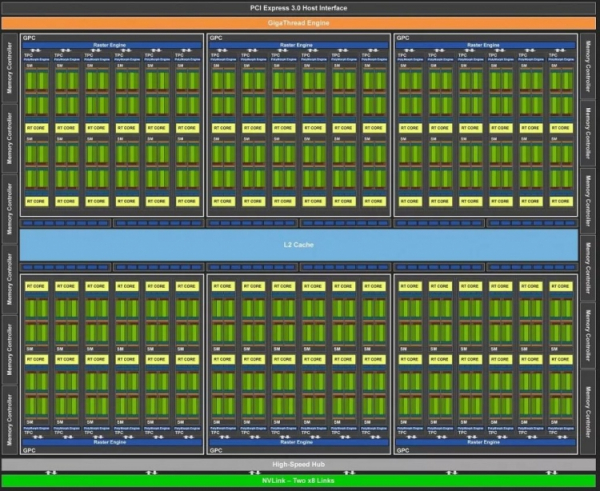Select the orange GigaThread Engine block
Screen dimensions: 600x491
coord(299,21)
